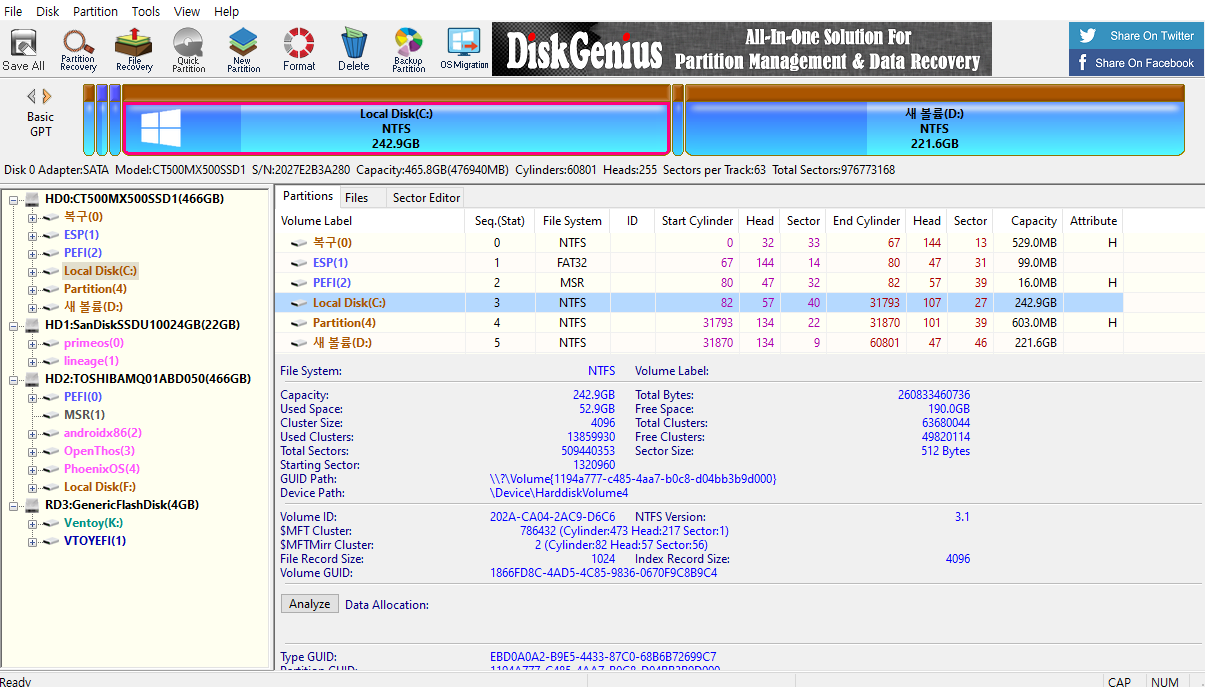The image size is (1205, 687).
Task: Expand the 복구(0) tree node
Action: [x=32, y=217]
